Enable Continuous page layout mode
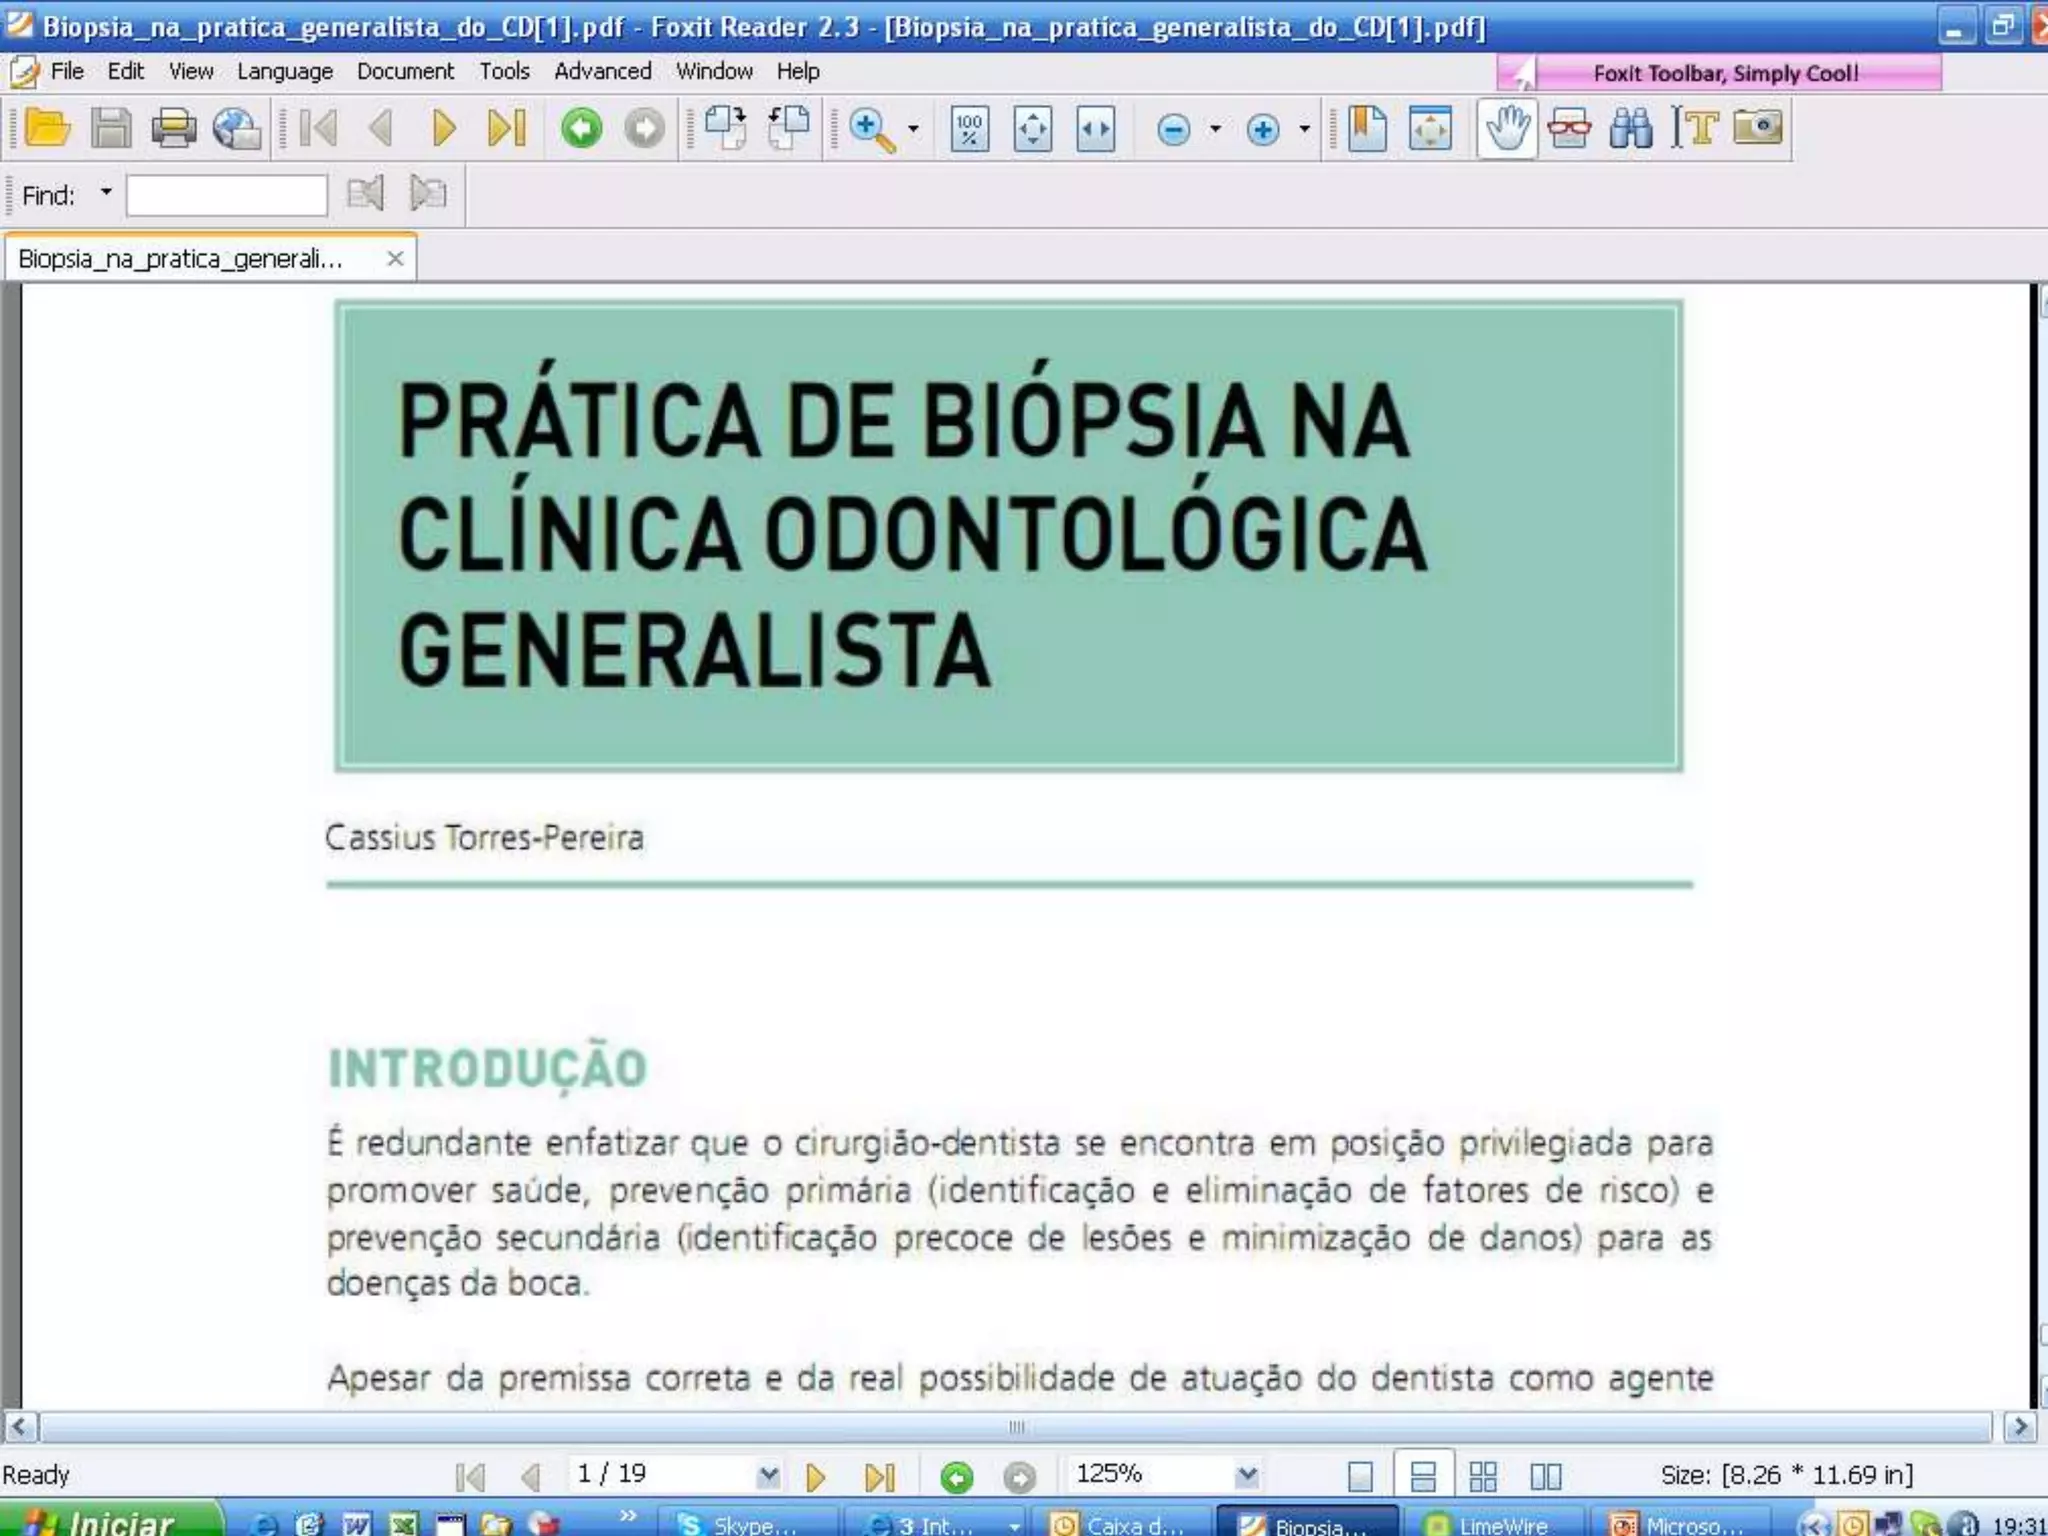Screen dimensions: 2048x1536 [1422, 1476]
